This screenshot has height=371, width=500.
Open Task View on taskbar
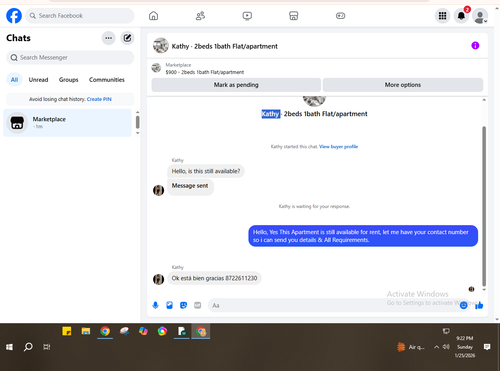[47, 347]
